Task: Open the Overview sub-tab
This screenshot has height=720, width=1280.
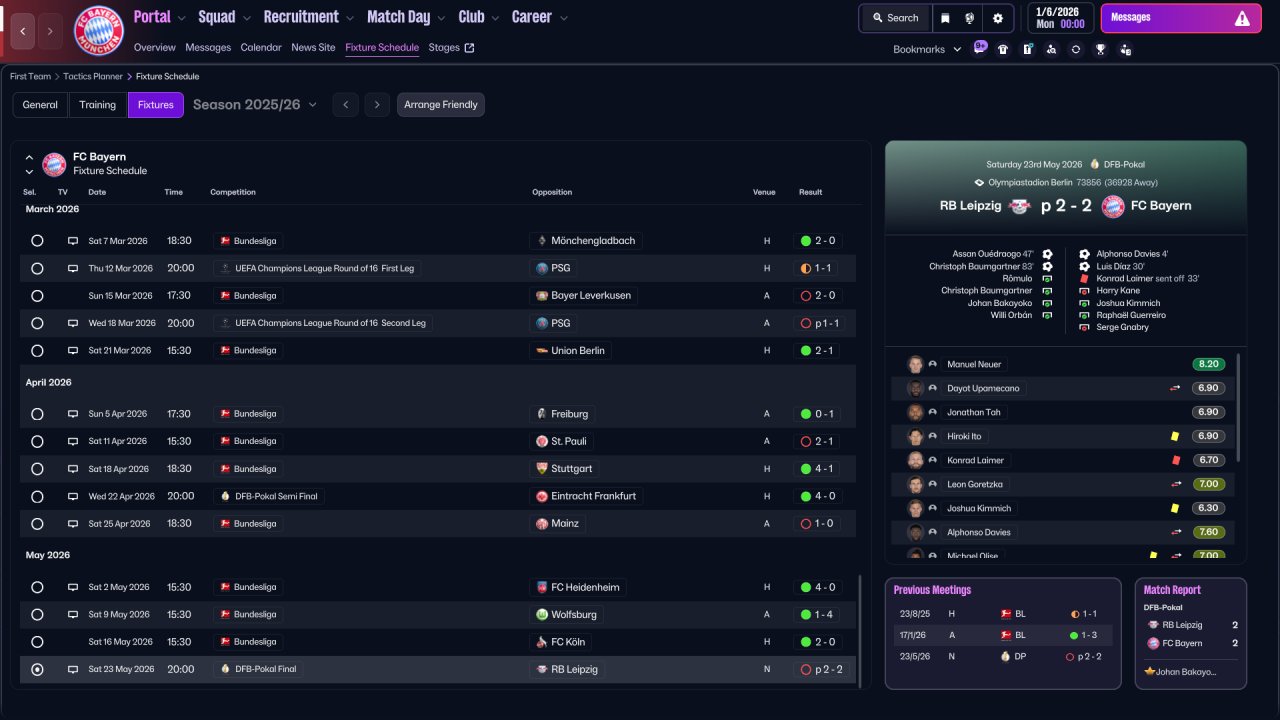Action: pos(155,47)
